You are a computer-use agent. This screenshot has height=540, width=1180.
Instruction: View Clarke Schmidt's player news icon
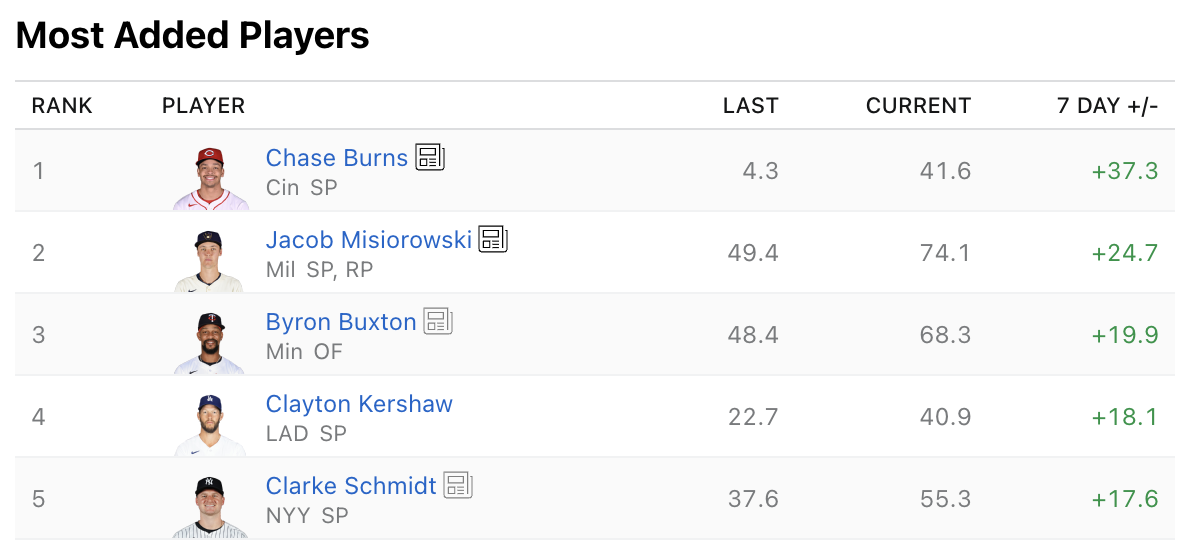[458, 485]
